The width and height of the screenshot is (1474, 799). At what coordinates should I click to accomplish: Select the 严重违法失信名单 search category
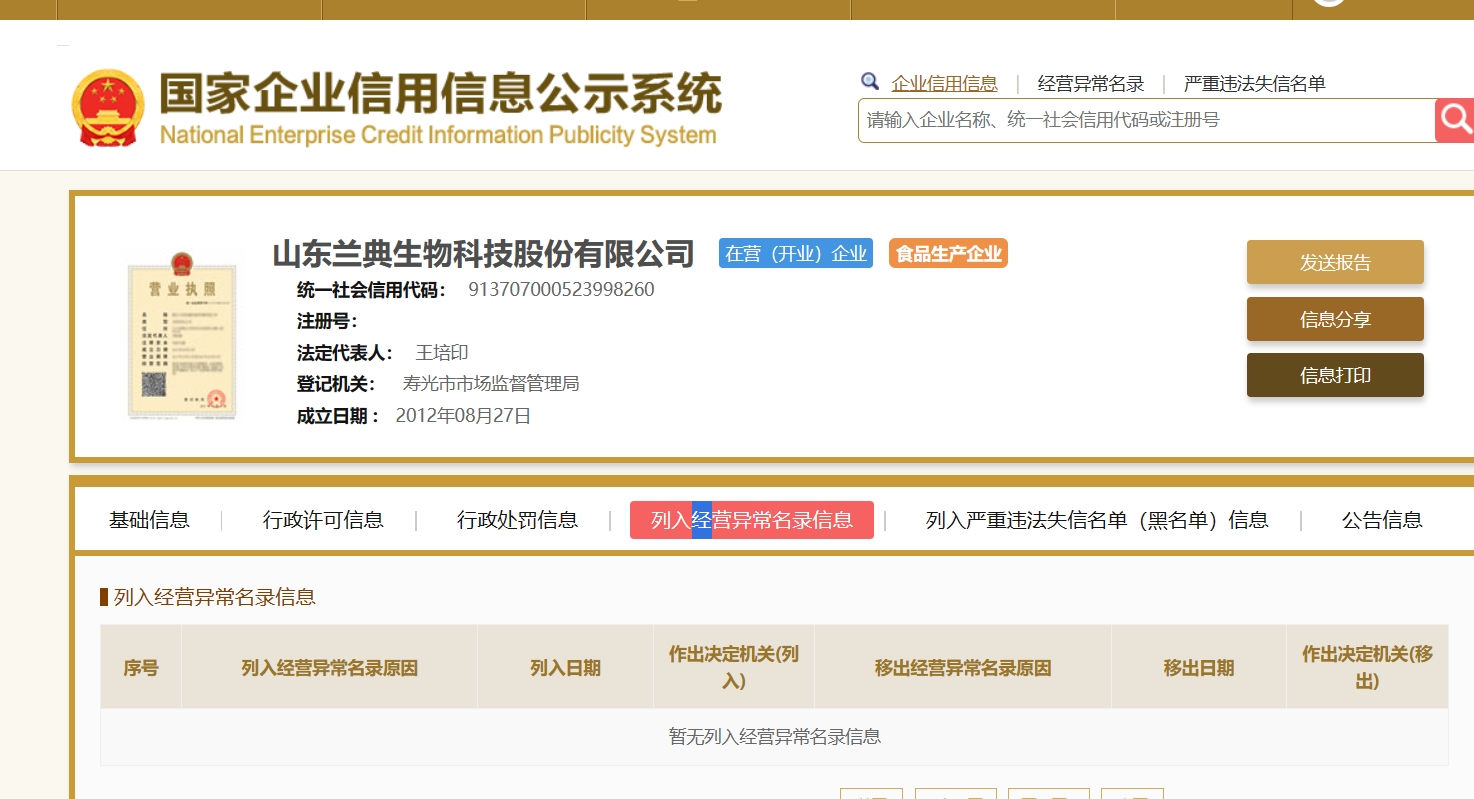click(1254, 84)
